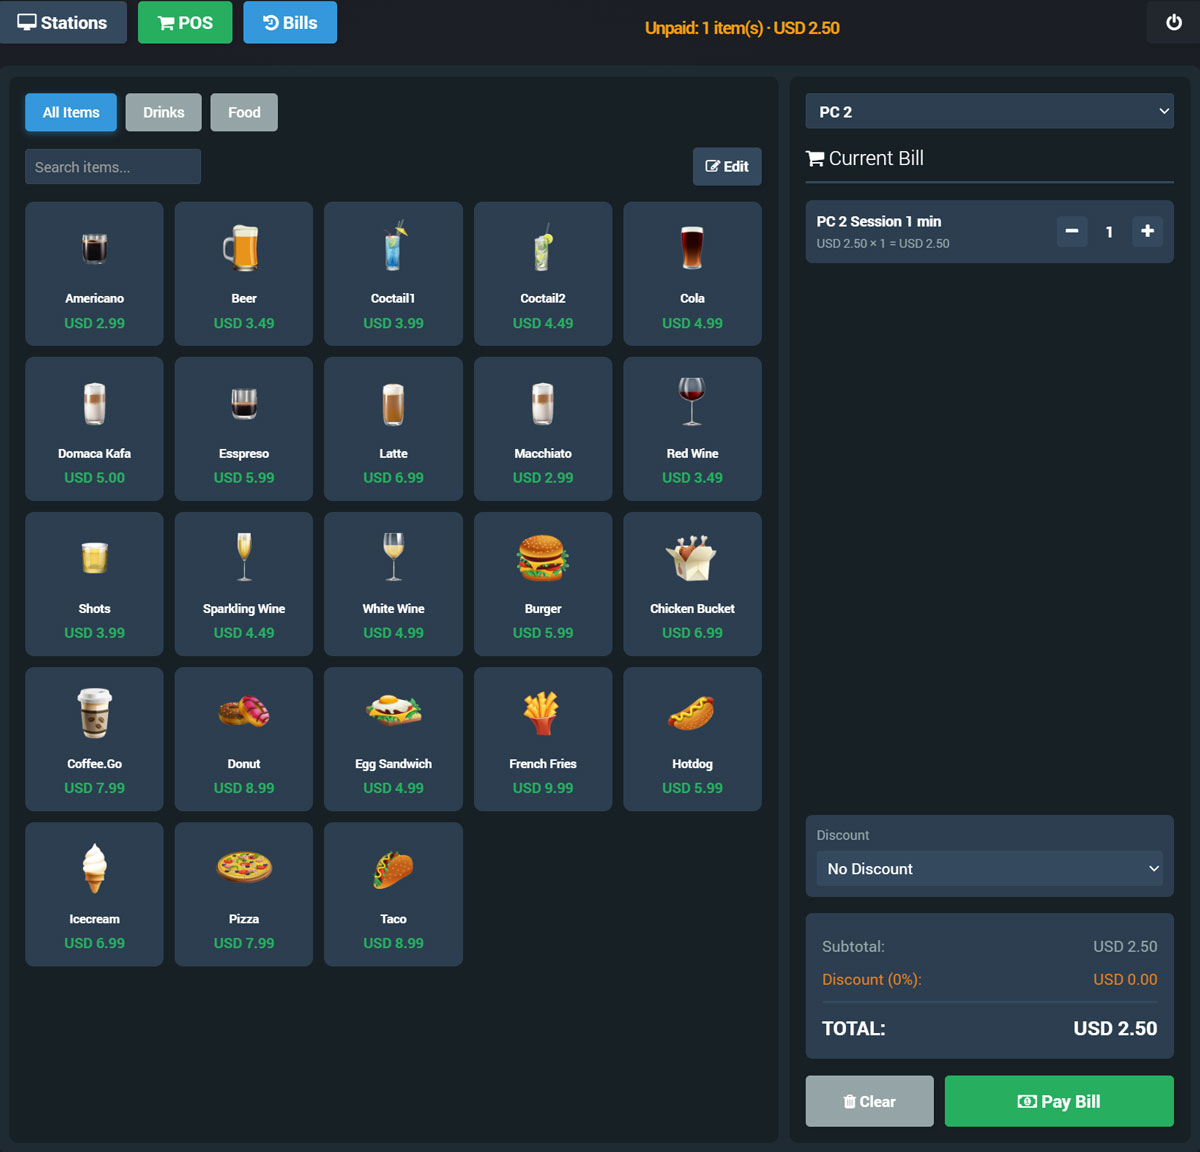Filter items by Drinks category
The height and width of the screenshot is (1152, 1200).
pyautogui.click(x=163, y=112)
